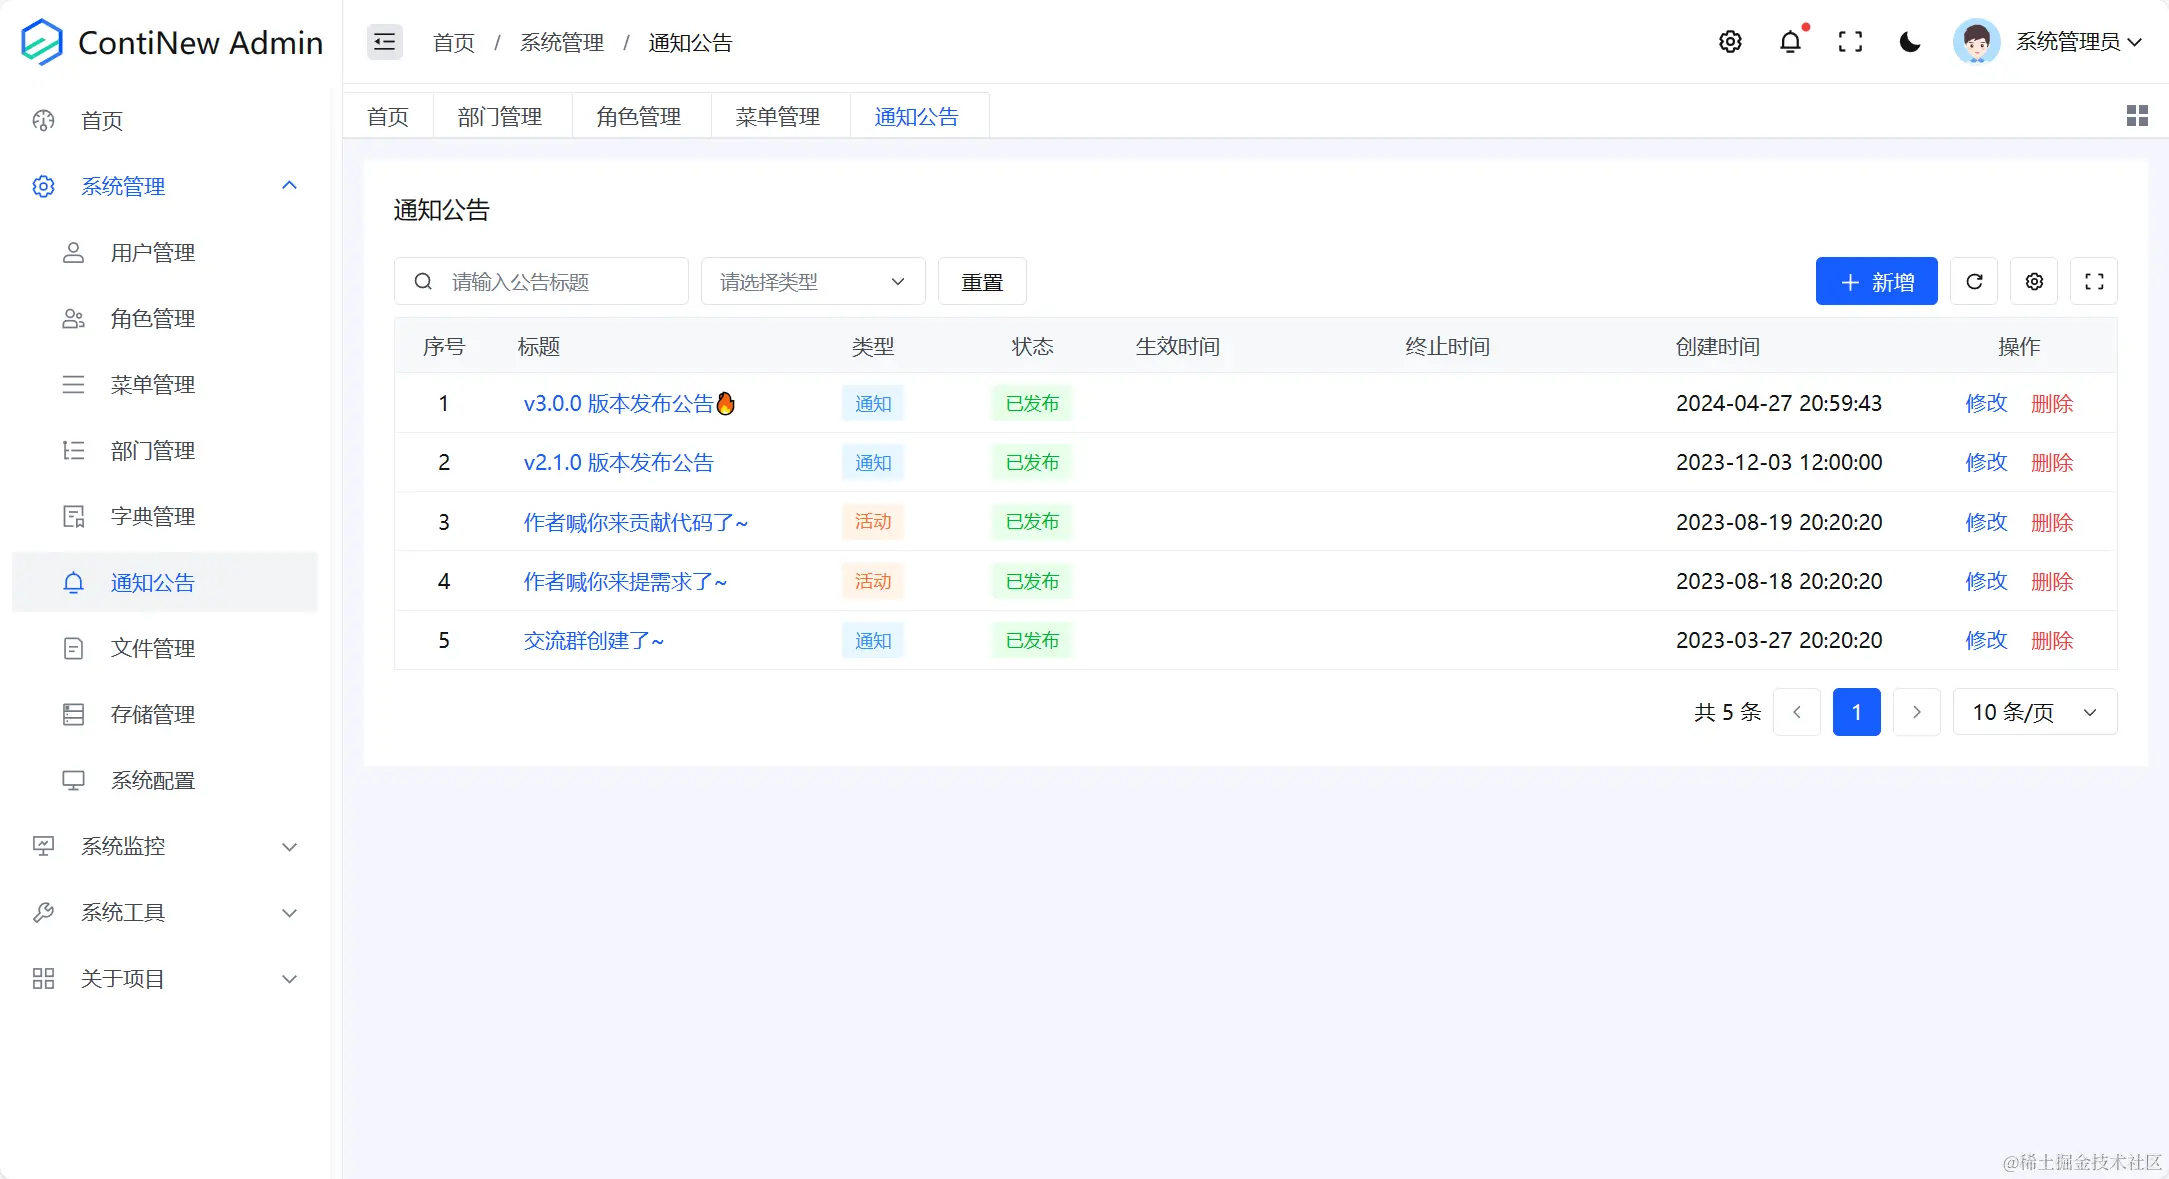Switch to dark mode with the moon icon
This screenshot has width=2169, height=1179.
(1910, 42)
